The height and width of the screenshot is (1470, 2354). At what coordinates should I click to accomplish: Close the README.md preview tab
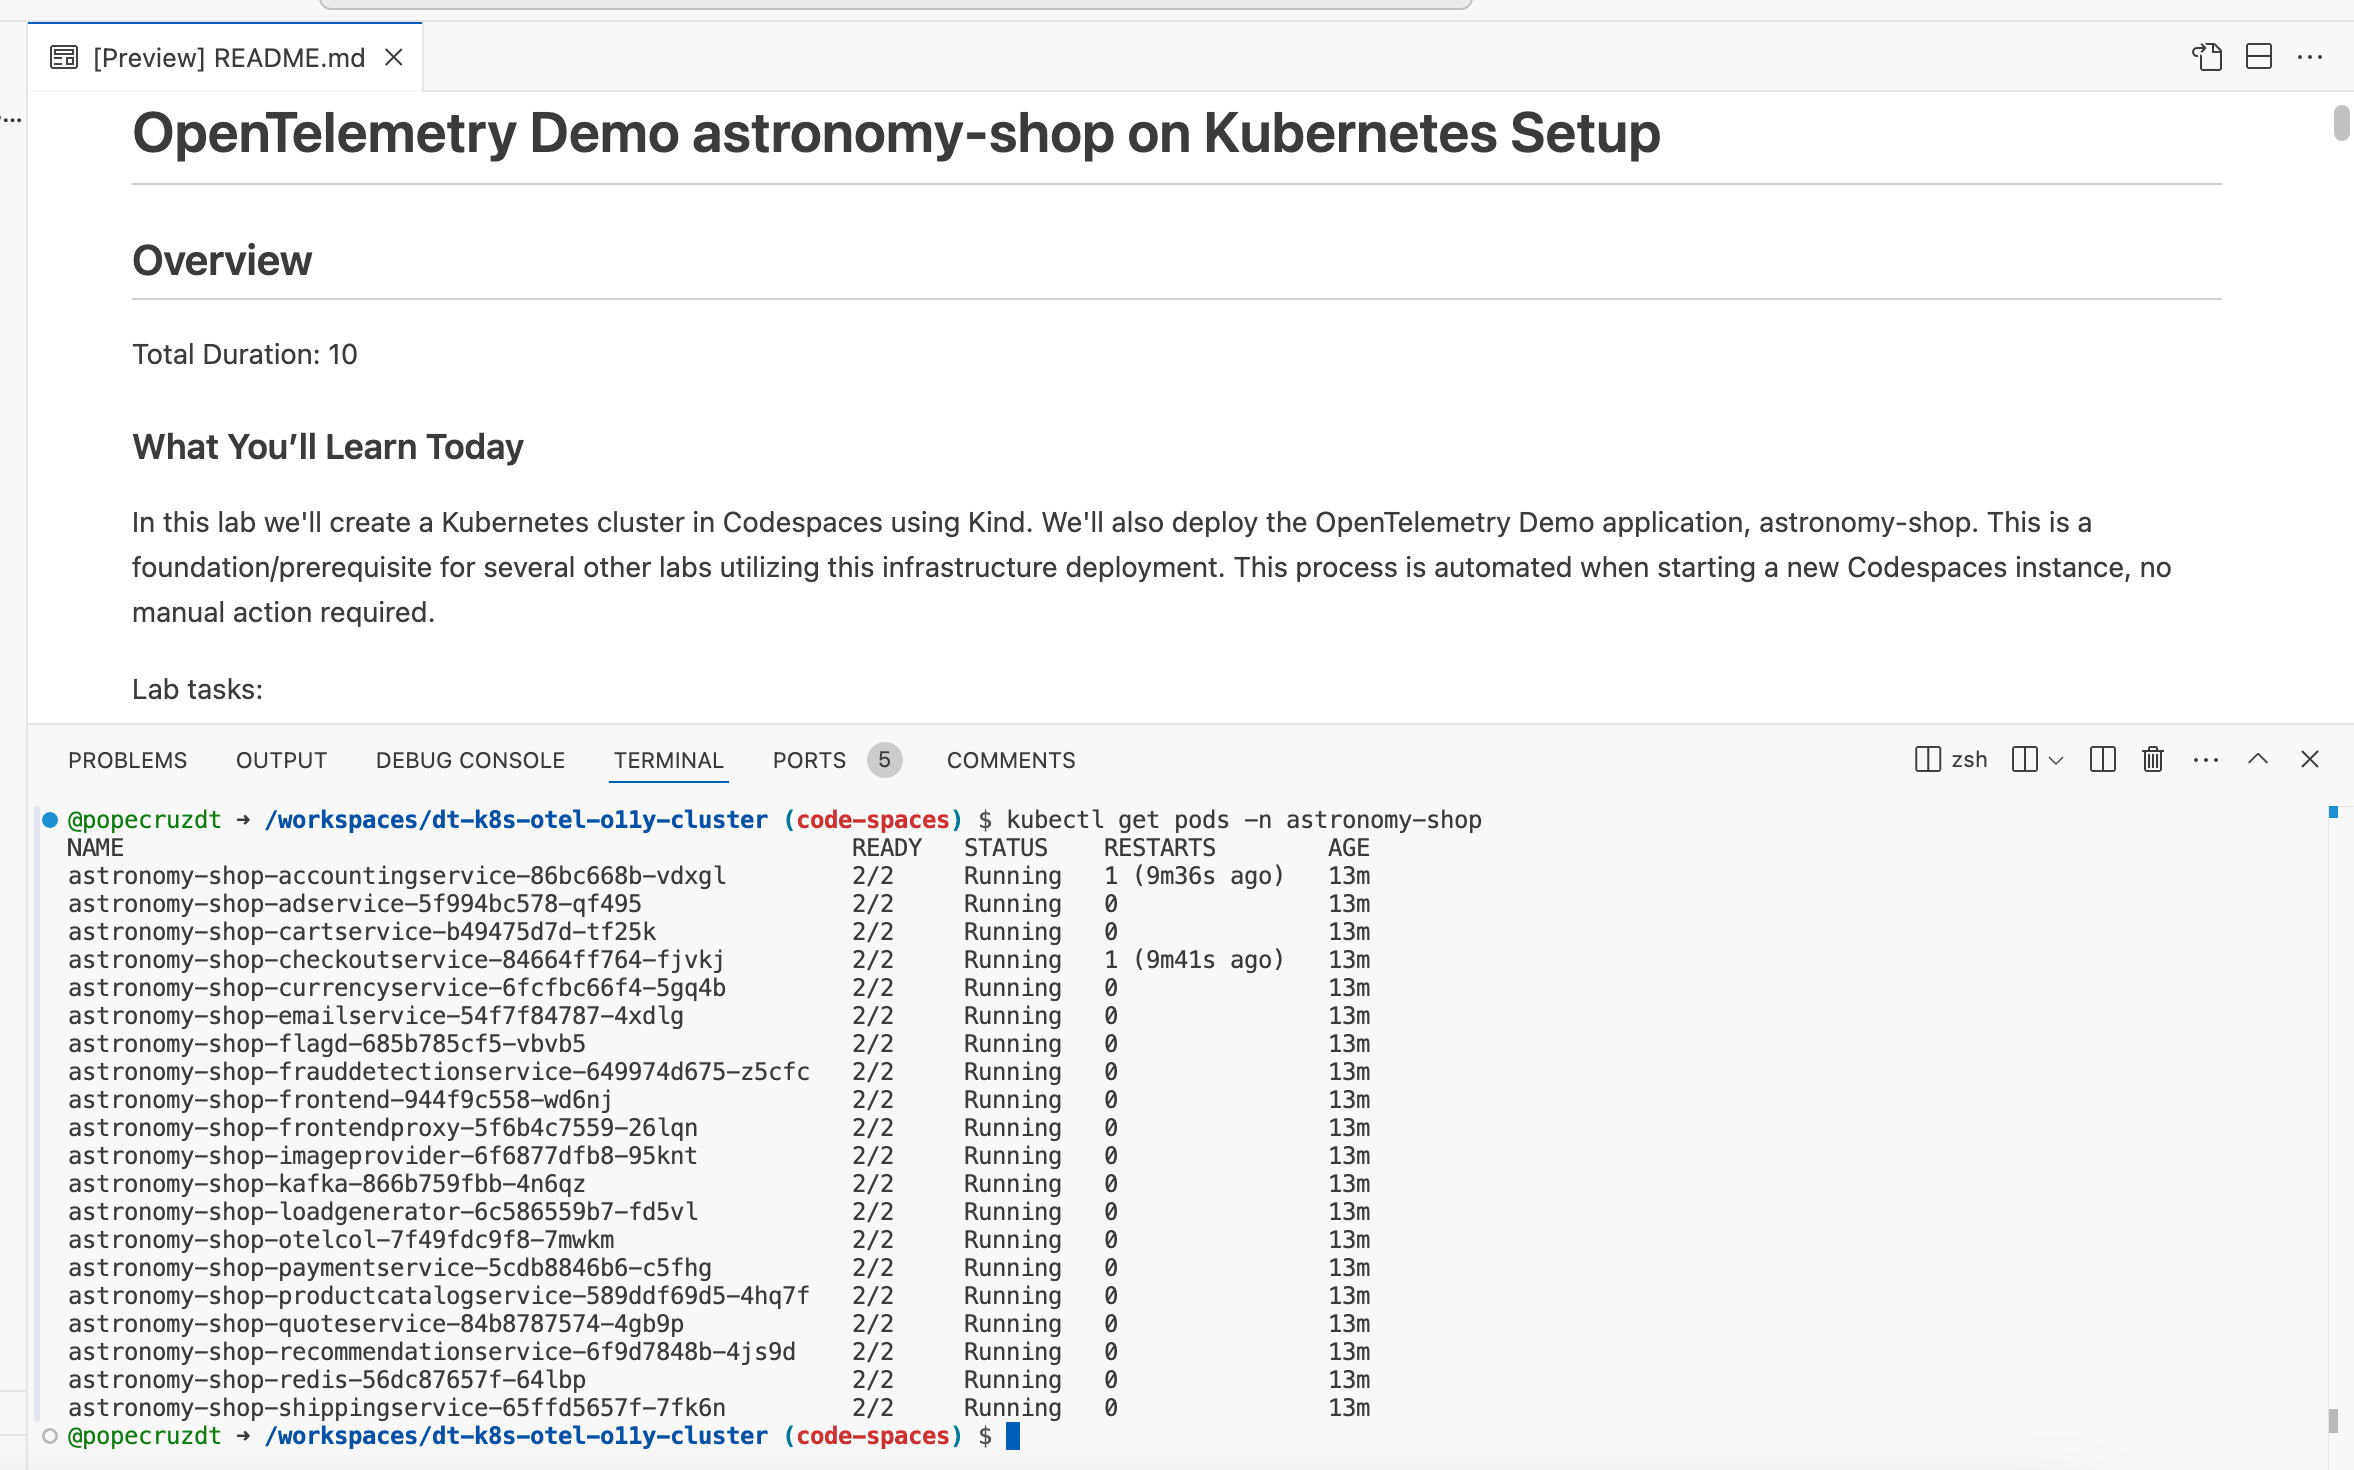pos(394,58)
